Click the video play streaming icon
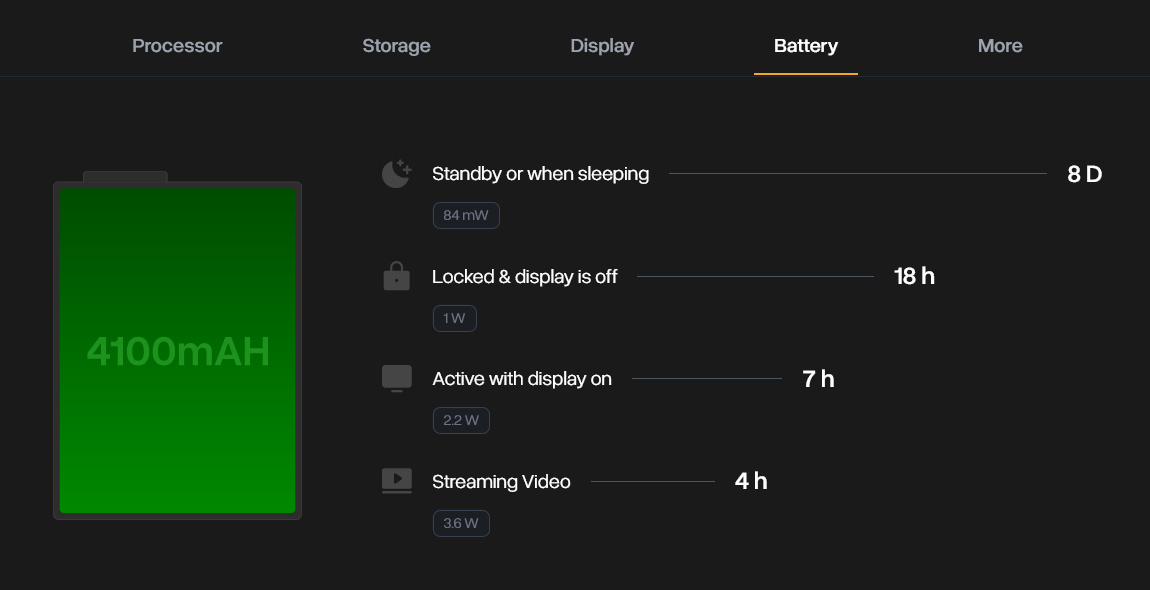 tap(396, 481)
